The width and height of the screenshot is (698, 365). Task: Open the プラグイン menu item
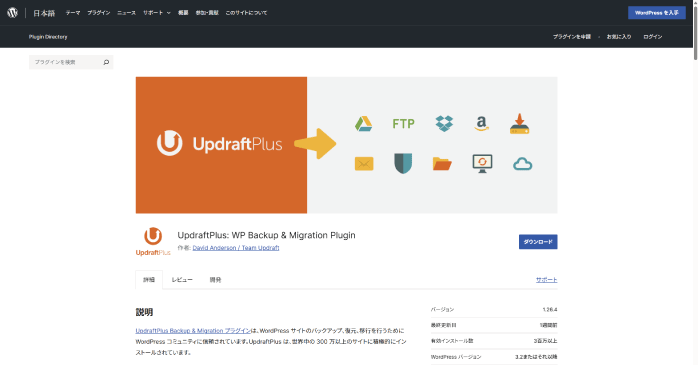coord(98,13)
